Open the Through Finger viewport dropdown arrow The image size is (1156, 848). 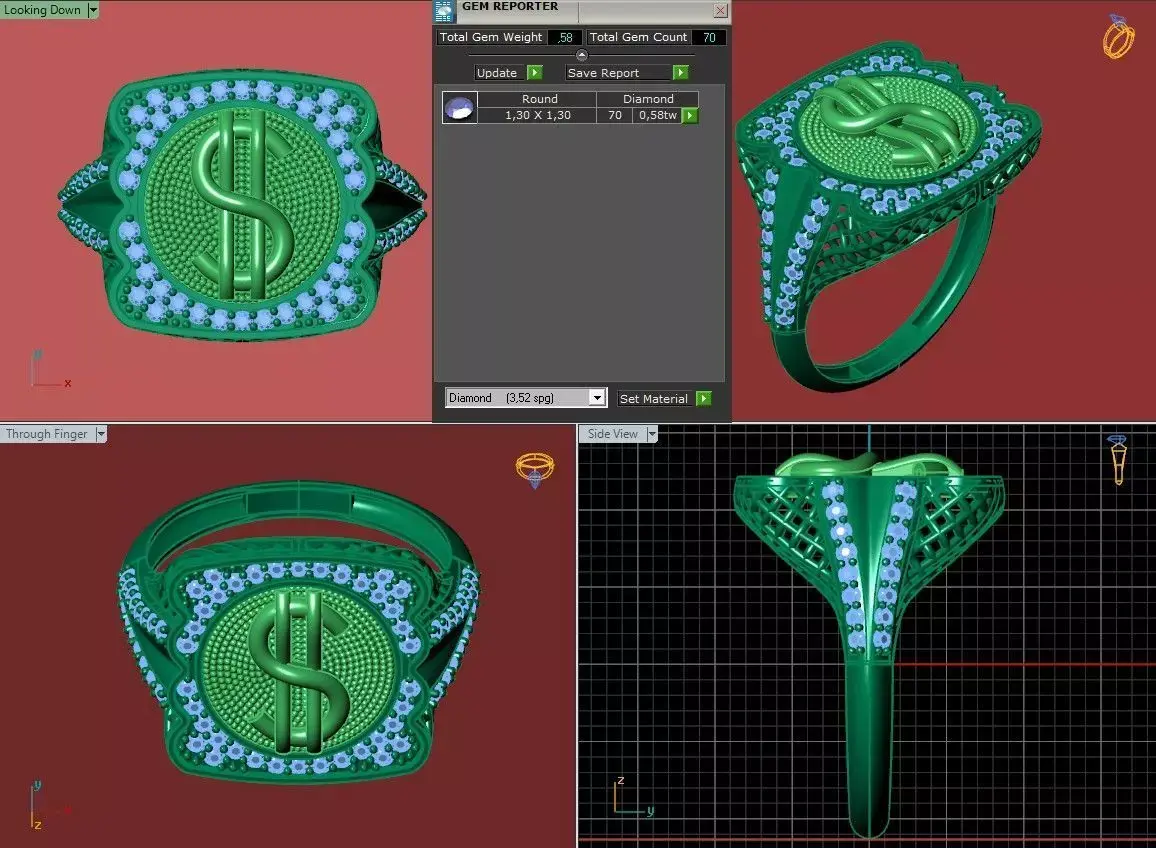(x=101, y=434)
